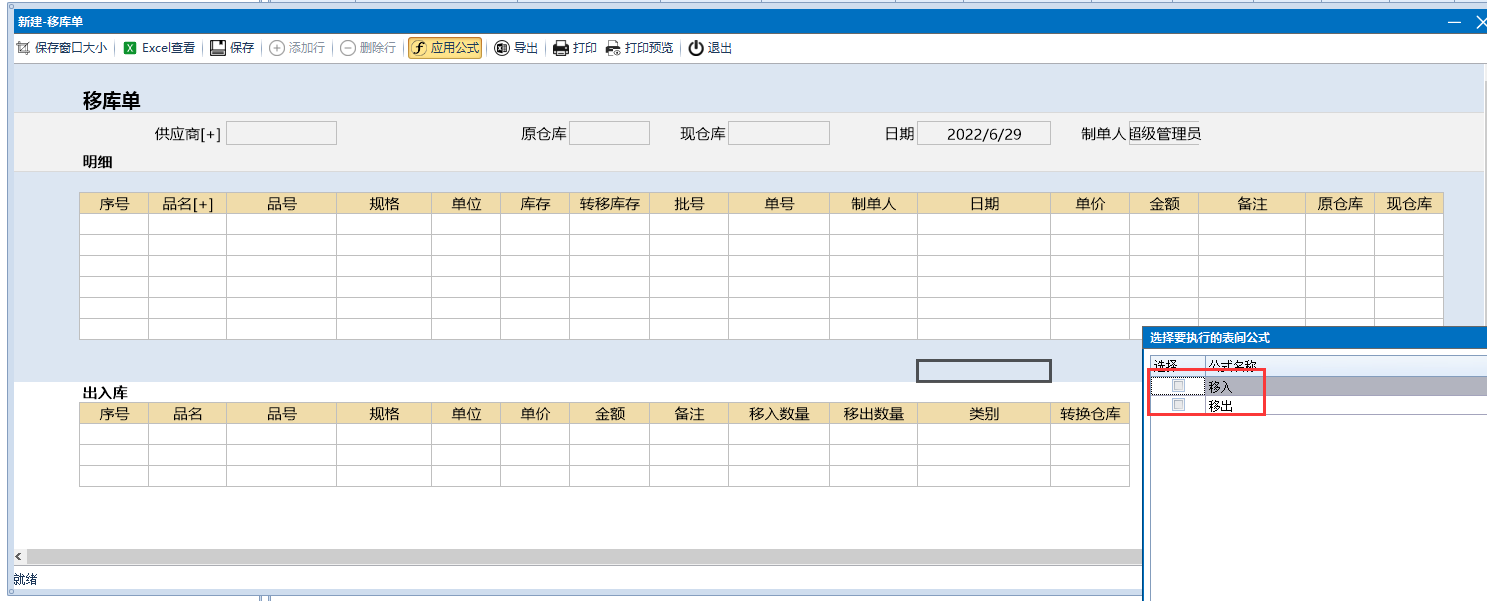
Task: Click the 供应商 input field
Action: [281, 134]
